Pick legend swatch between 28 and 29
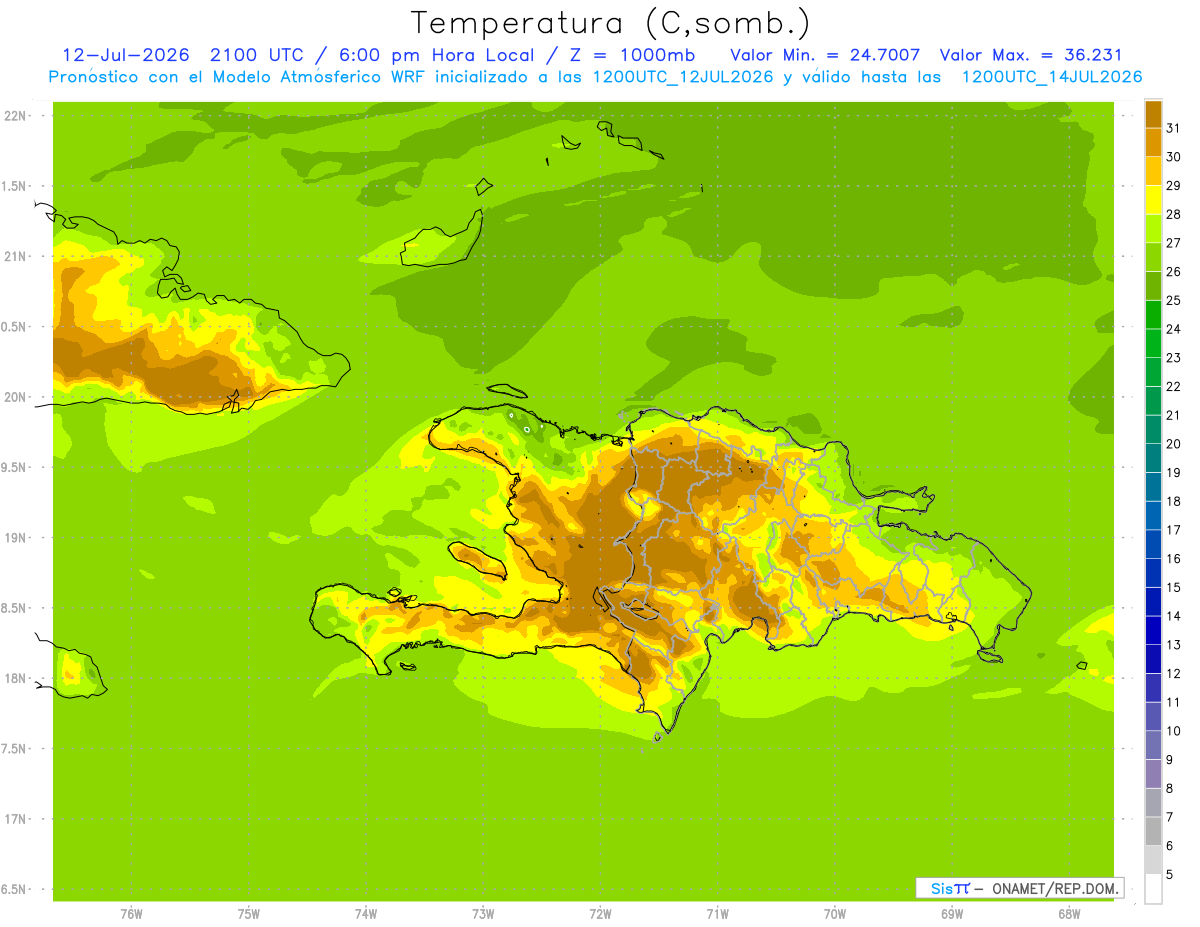Image resolution: width=1200 pixels, height=927 pixels. (1153, 200)
